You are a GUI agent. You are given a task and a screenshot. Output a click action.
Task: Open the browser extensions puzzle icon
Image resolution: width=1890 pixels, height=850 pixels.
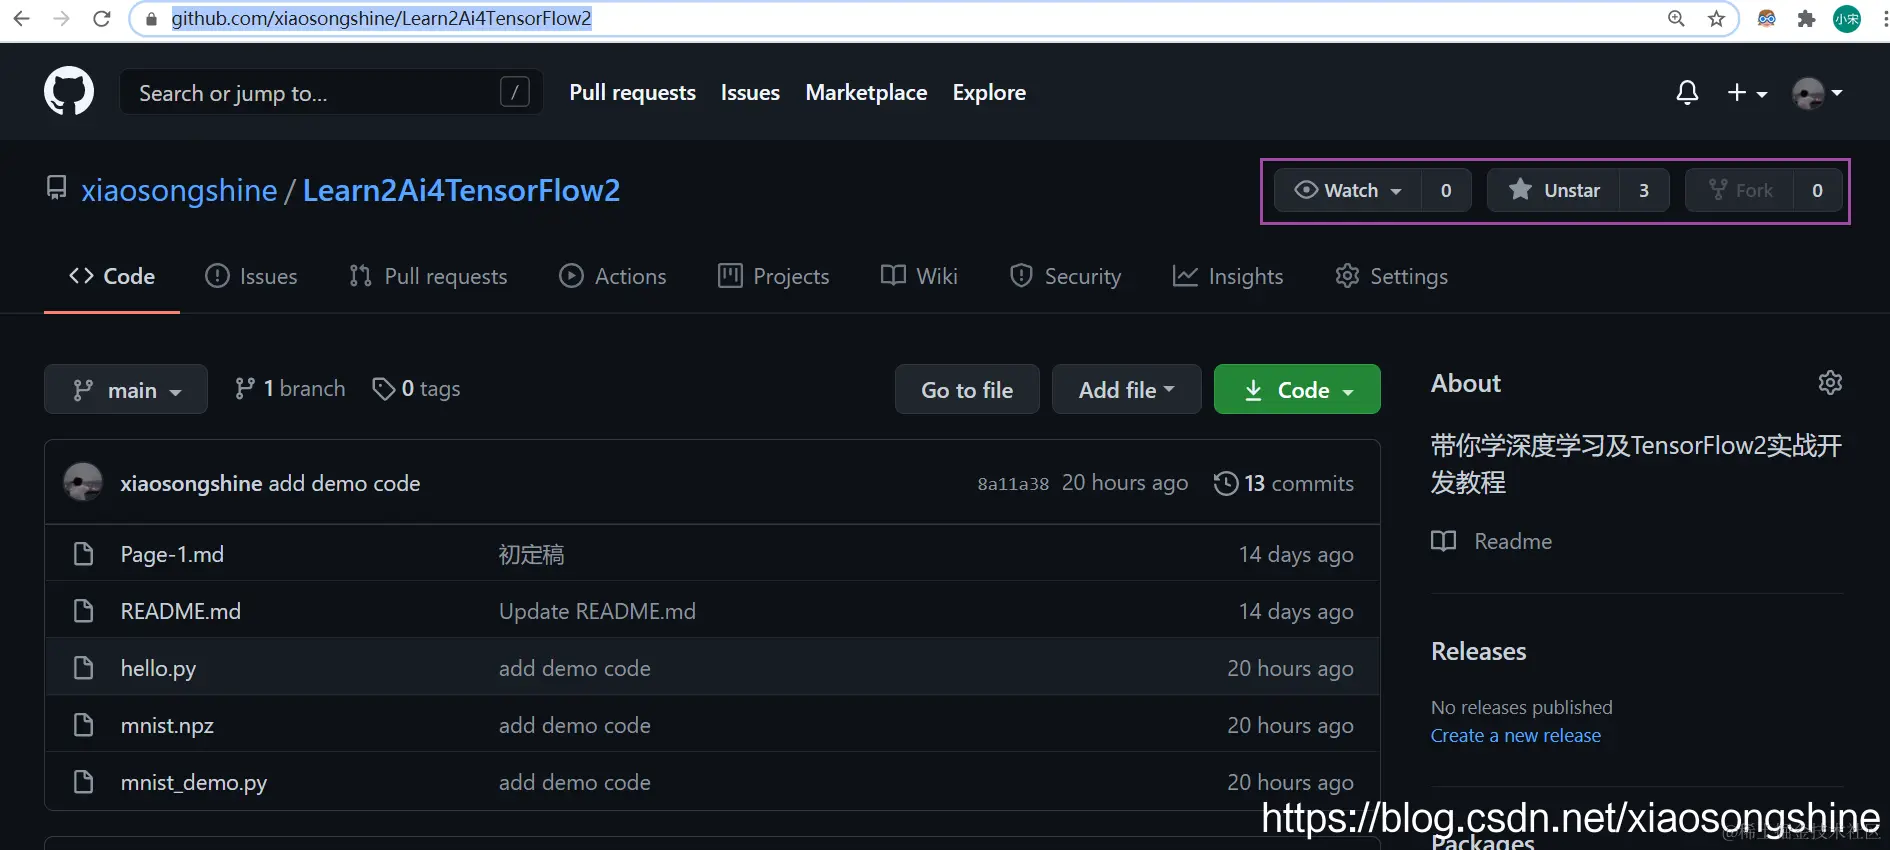tap(1806, 18)
